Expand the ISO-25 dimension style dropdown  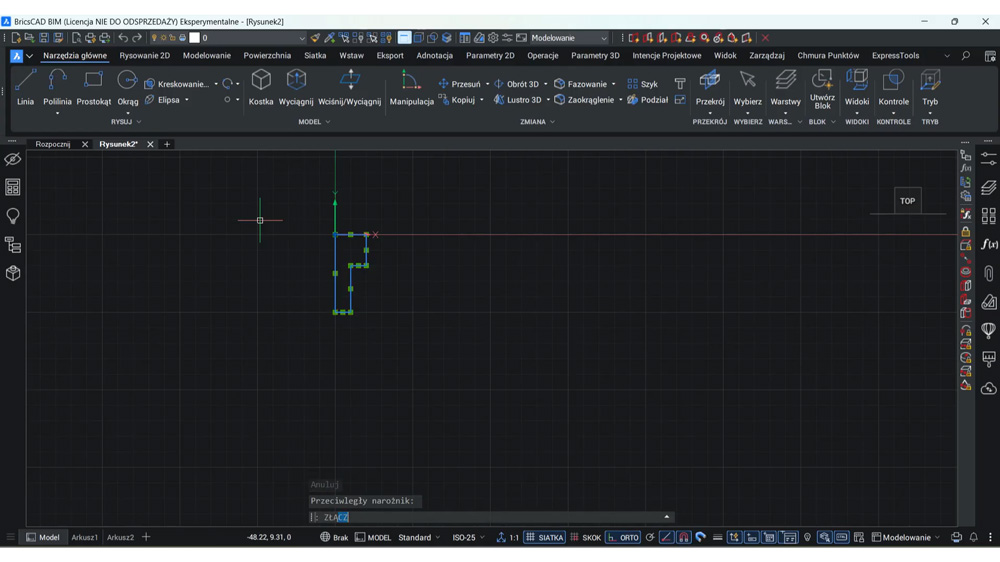click(x=468, y=537)
